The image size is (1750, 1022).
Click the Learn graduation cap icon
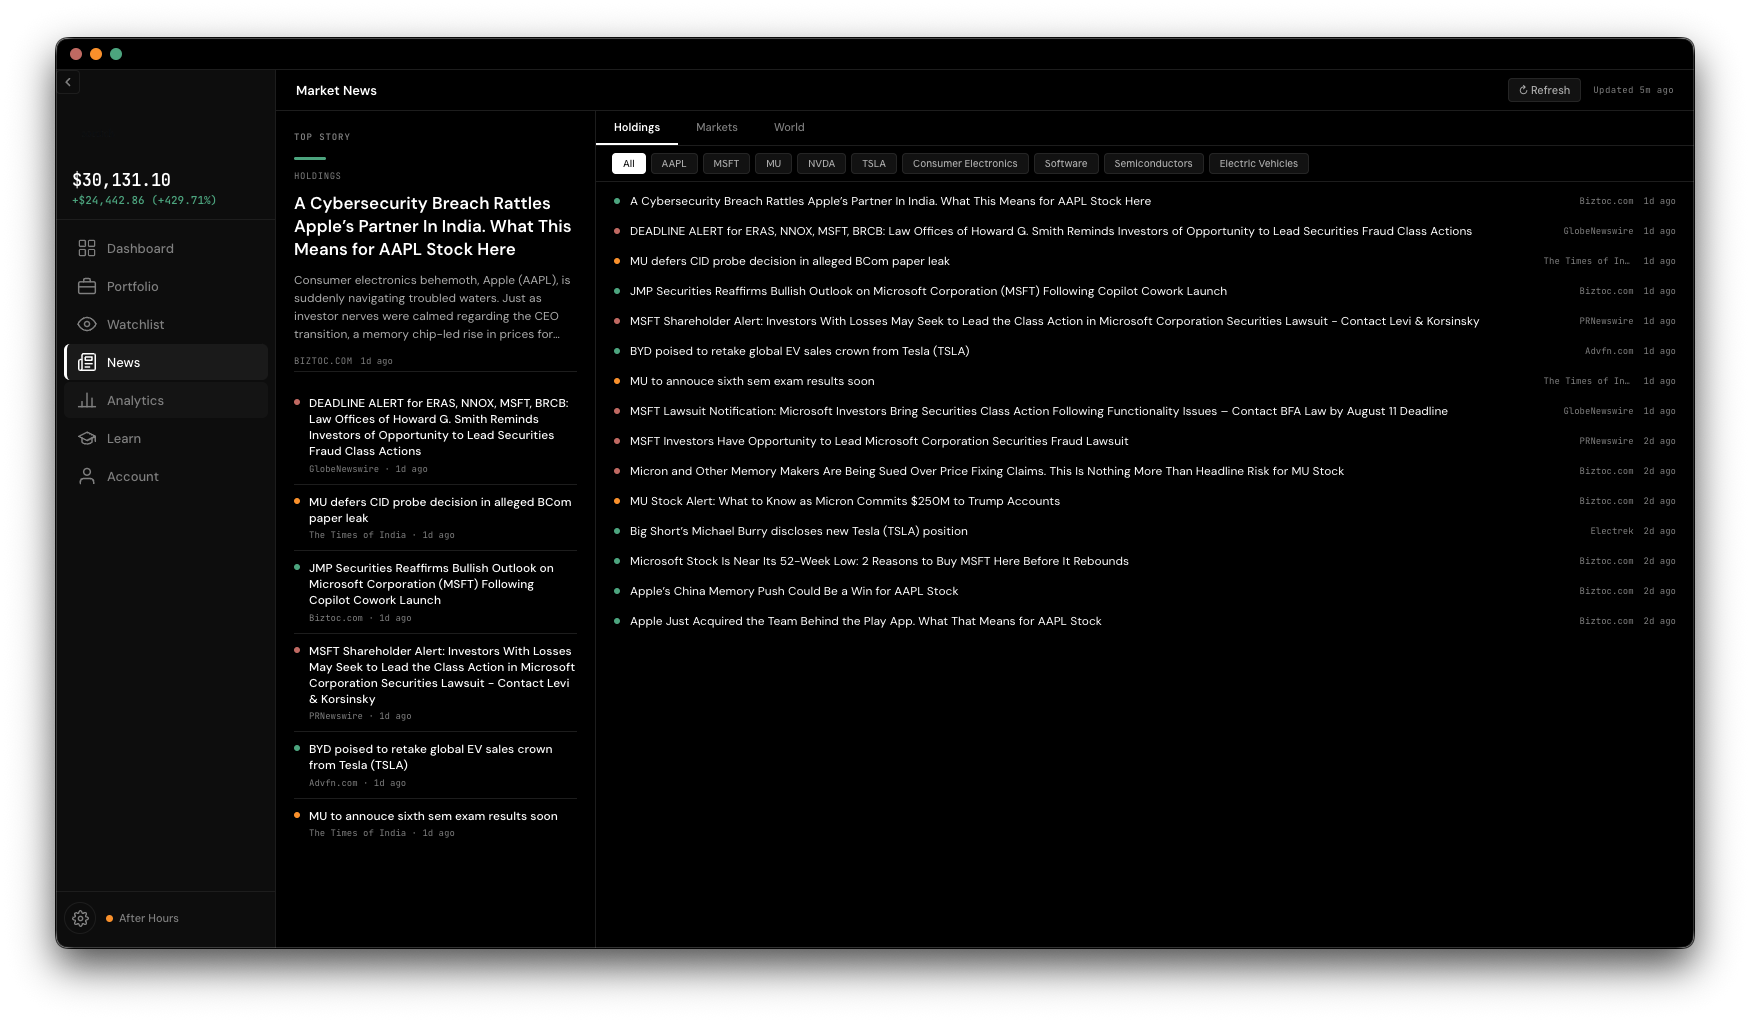pyautogui.click(x=87, y=438)
